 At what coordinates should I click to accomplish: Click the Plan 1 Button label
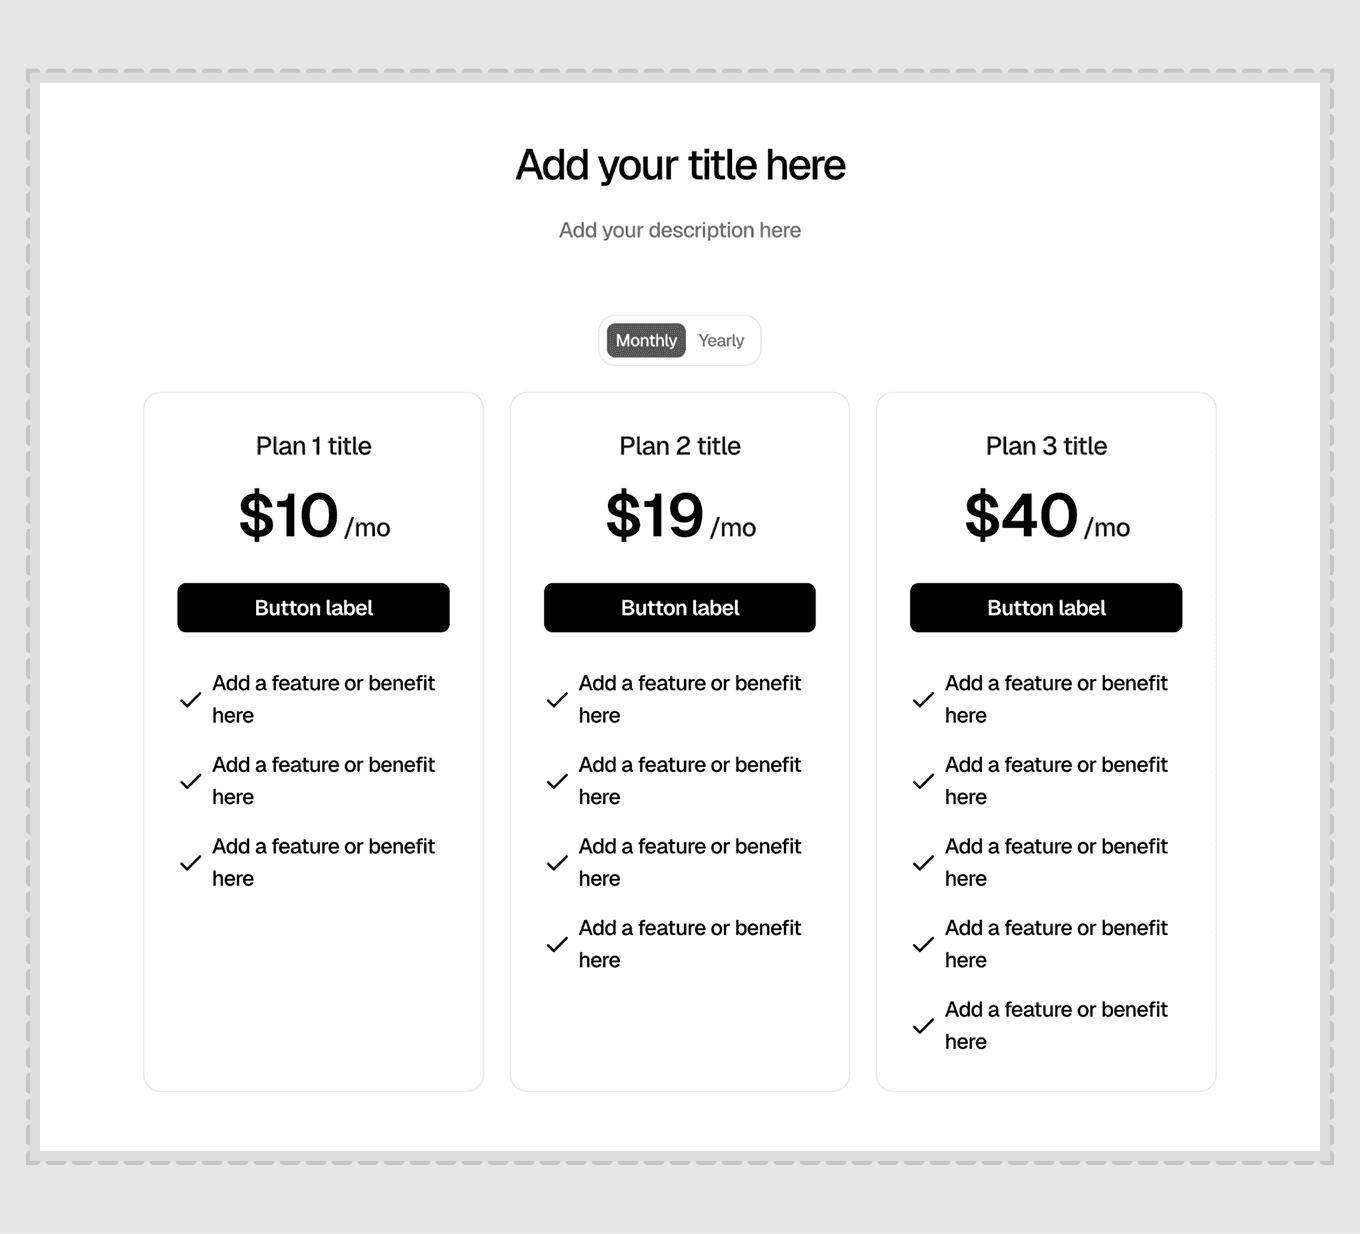point(313,608)
